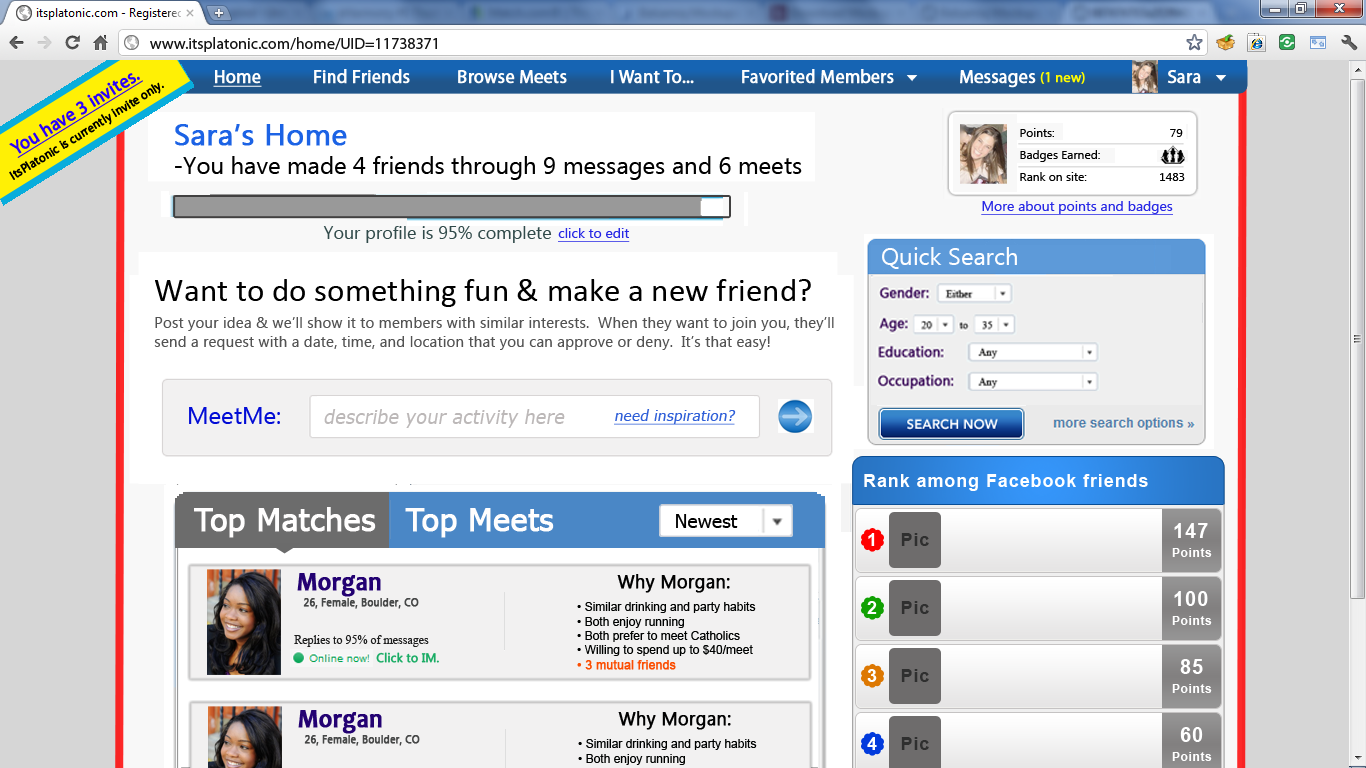Open the Occupation dropdown
This screenshot has width=1366, height=768.
1033,382
